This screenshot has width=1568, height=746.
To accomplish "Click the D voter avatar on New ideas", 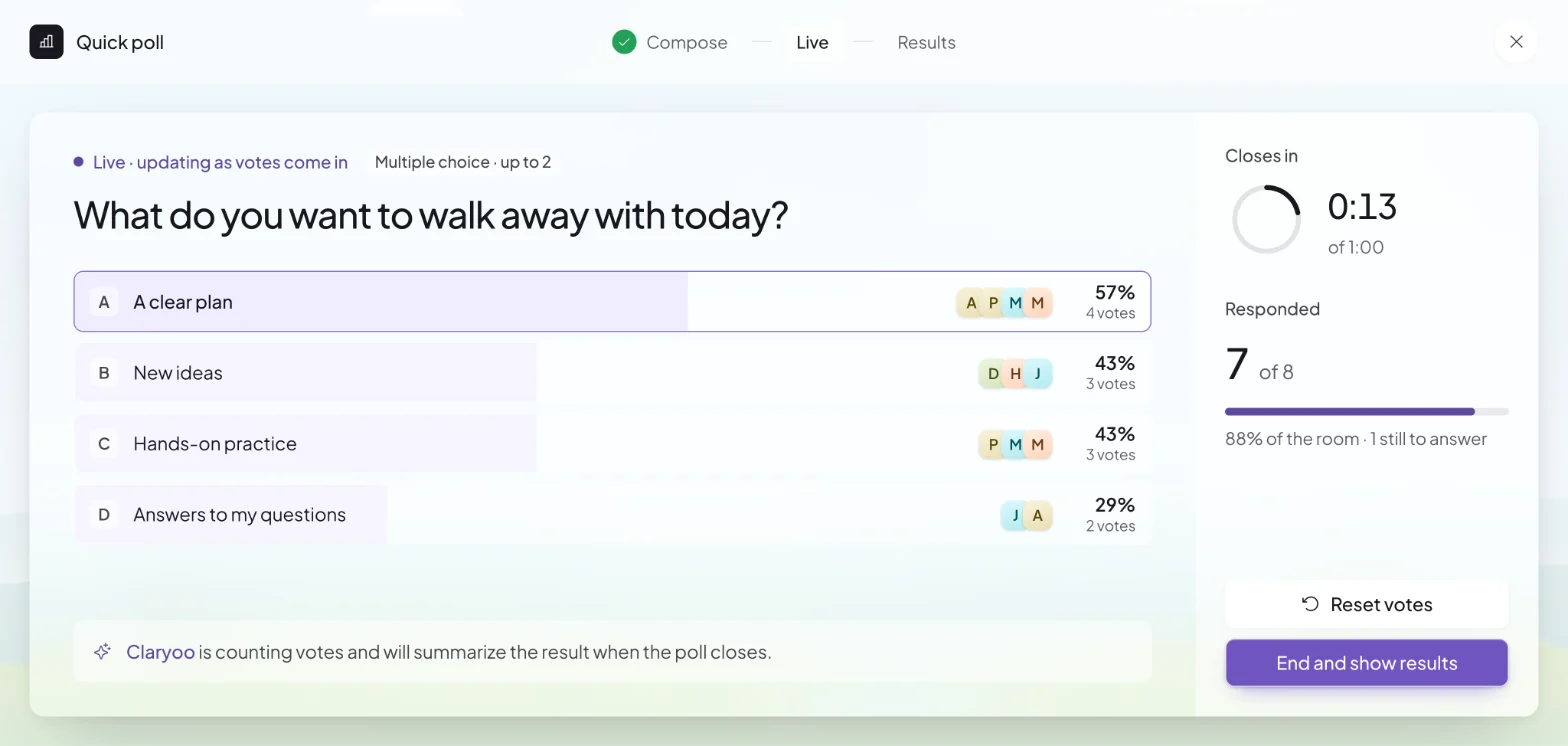I will [x=993, y=374].
